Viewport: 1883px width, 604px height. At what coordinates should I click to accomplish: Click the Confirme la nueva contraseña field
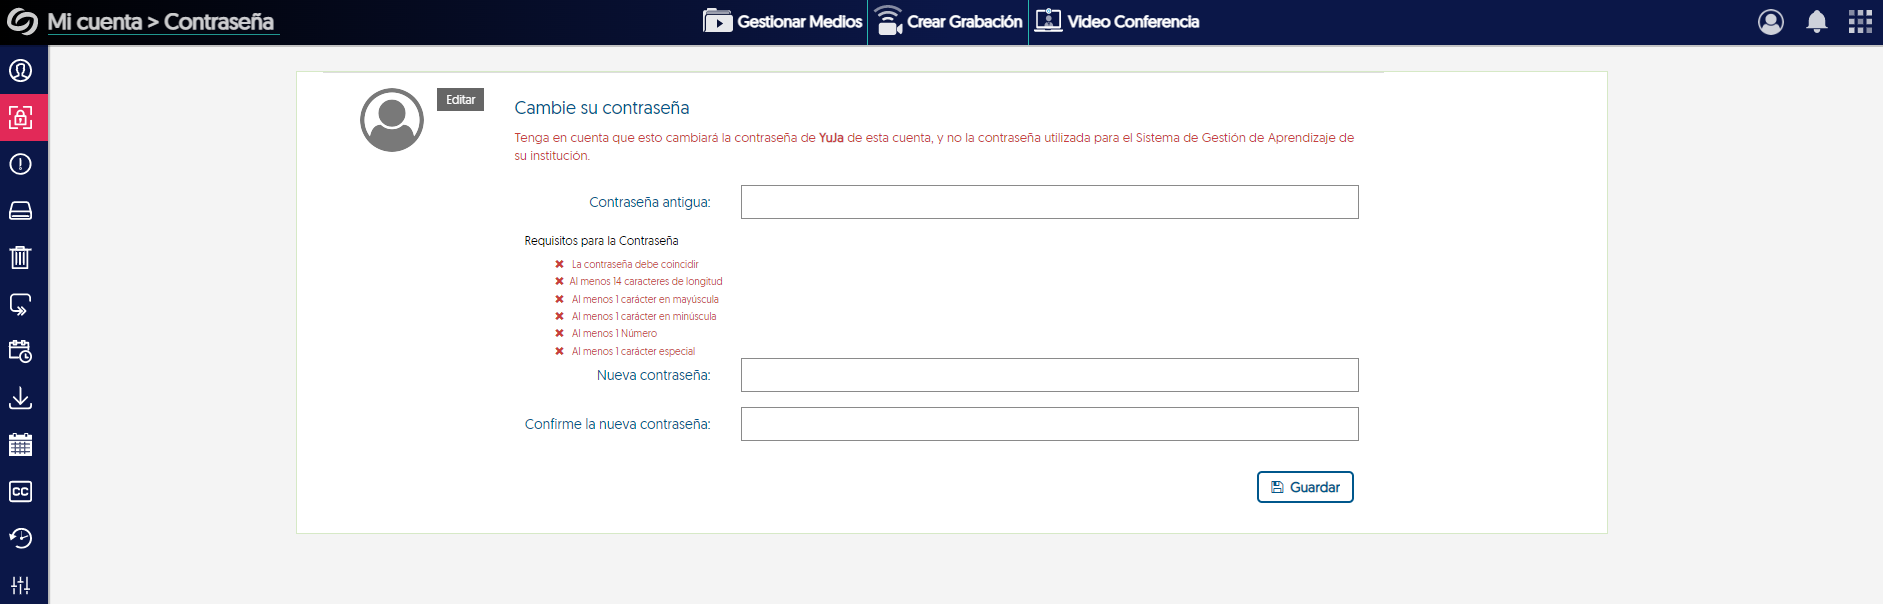coord(1049,424)
